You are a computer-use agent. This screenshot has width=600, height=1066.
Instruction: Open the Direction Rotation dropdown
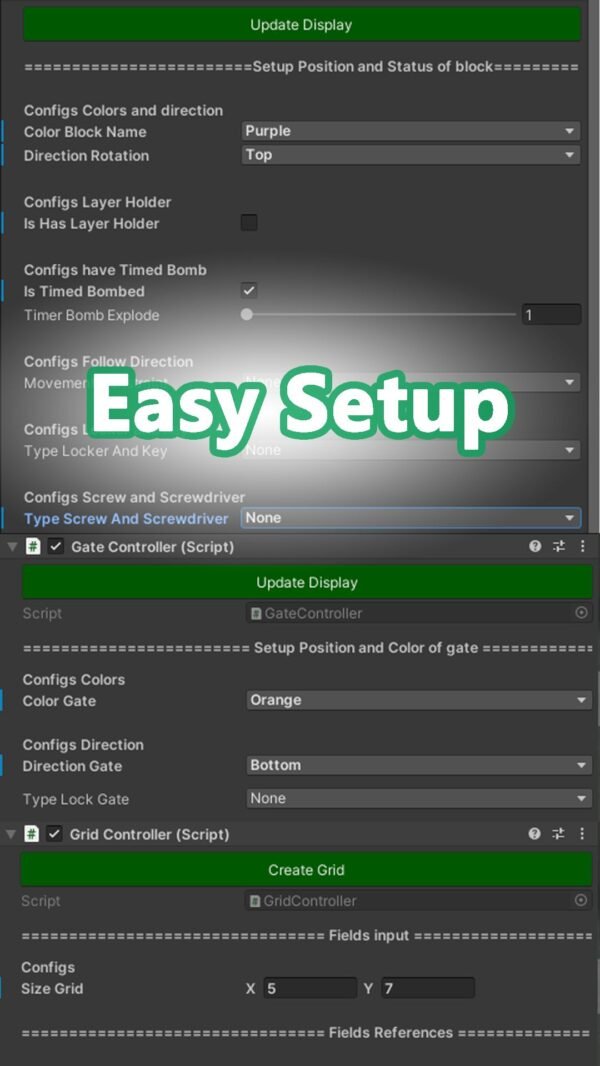click(x=410, y=155)
